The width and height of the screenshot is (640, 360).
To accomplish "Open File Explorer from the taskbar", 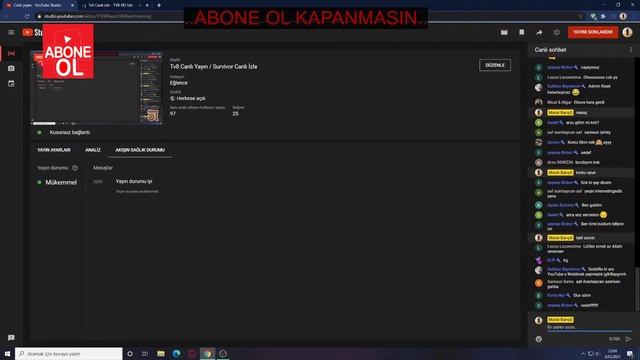I will click(x=161, y=353).
